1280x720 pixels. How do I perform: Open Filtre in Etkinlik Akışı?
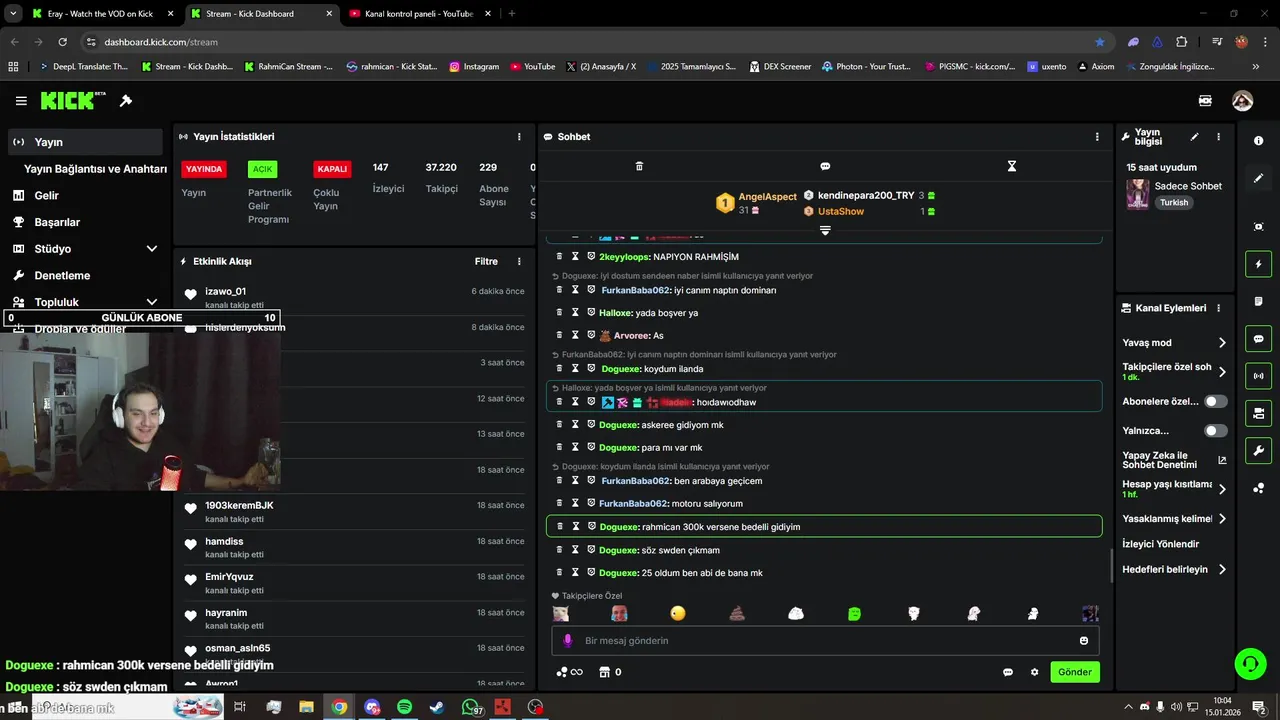point(486,262)
